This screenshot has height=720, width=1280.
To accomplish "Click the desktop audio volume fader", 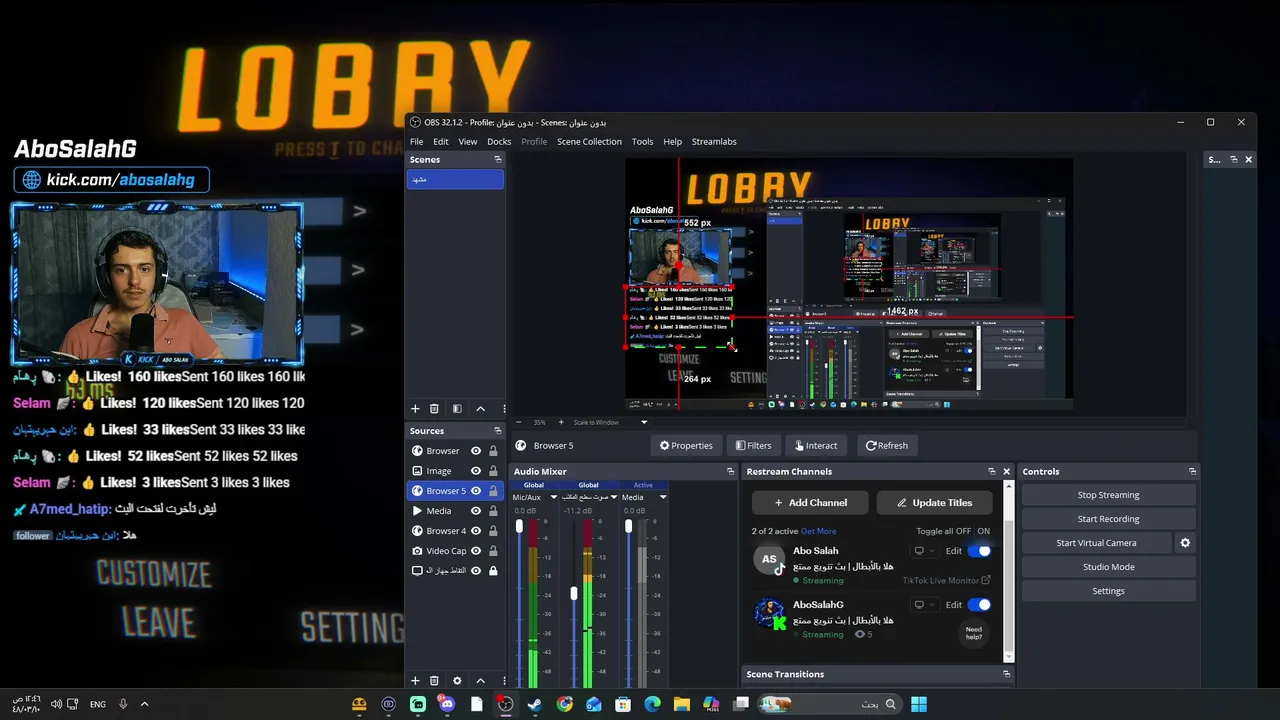I will click(574, 593).
